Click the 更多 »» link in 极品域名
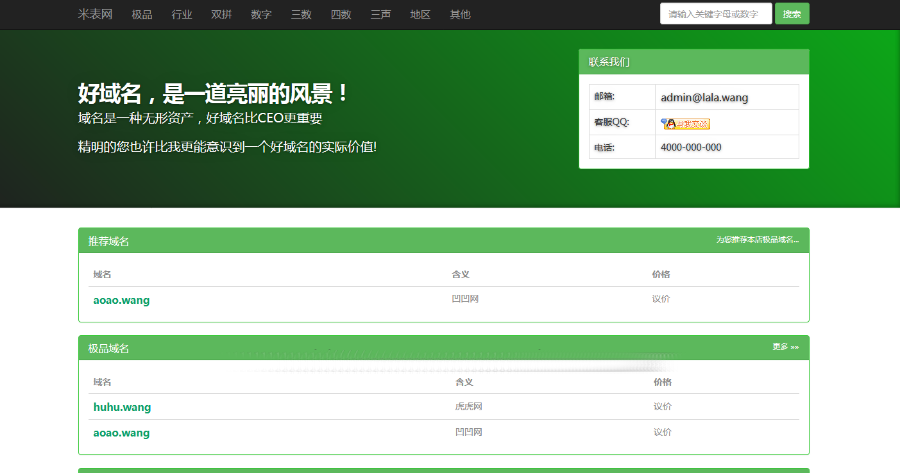Screen dimensions: 900x473 (x=785, y=347)
